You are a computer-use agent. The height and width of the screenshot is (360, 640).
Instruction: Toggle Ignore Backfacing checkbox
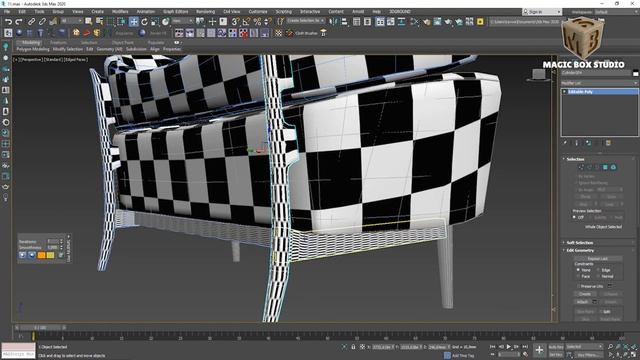pos(576,183)
